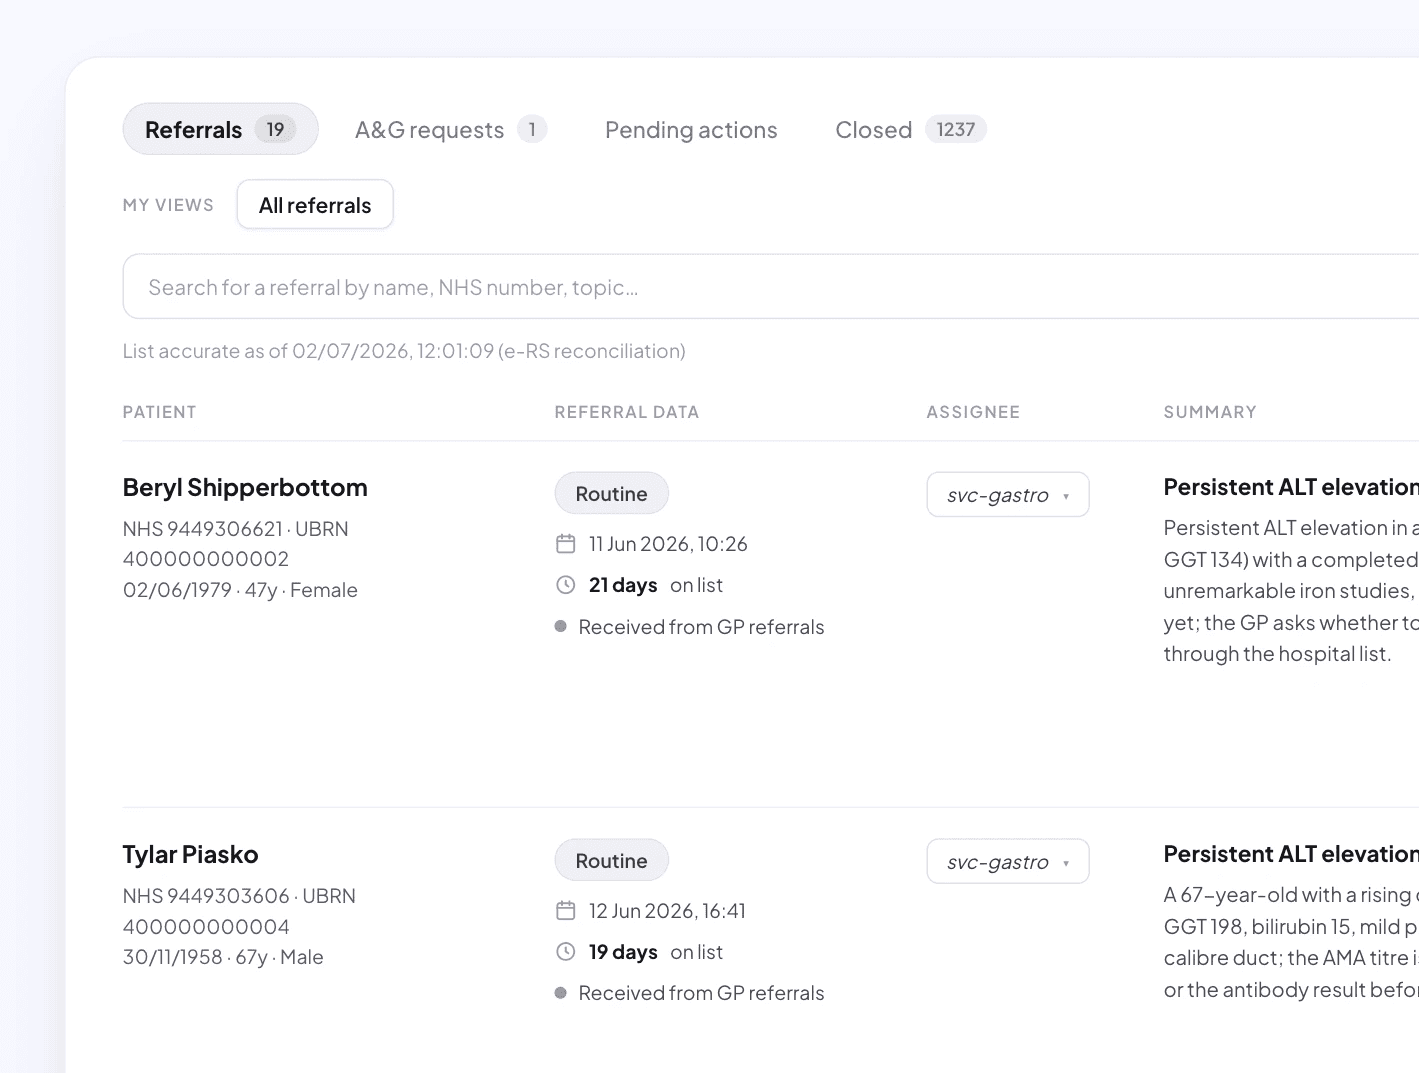The width and height of the screenshot is (1419, 1073).
Task: Click 30/11/1958 date of birth line
Action: 223,957
